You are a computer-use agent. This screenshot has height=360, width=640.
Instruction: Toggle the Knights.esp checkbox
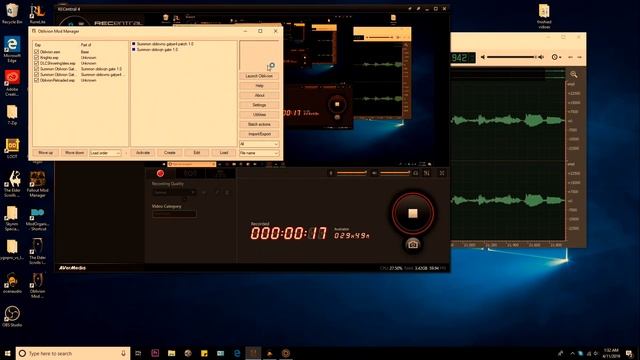tap(36, 58)
